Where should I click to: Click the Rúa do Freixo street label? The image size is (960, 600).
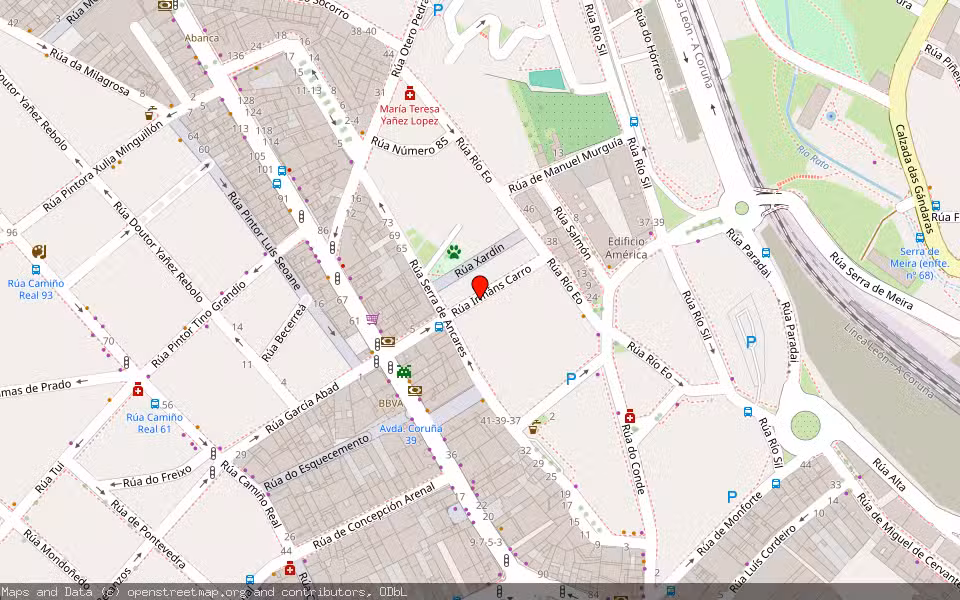tap(157, 476)
